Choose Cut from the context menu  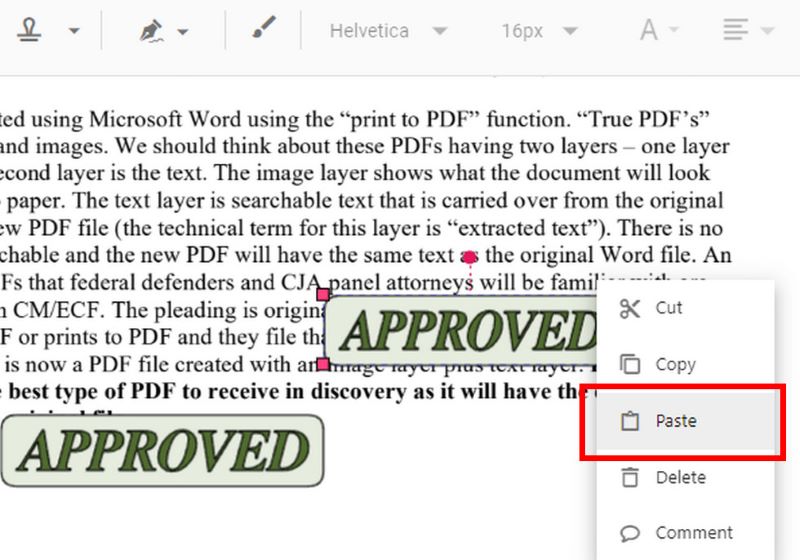coord(686,308)
